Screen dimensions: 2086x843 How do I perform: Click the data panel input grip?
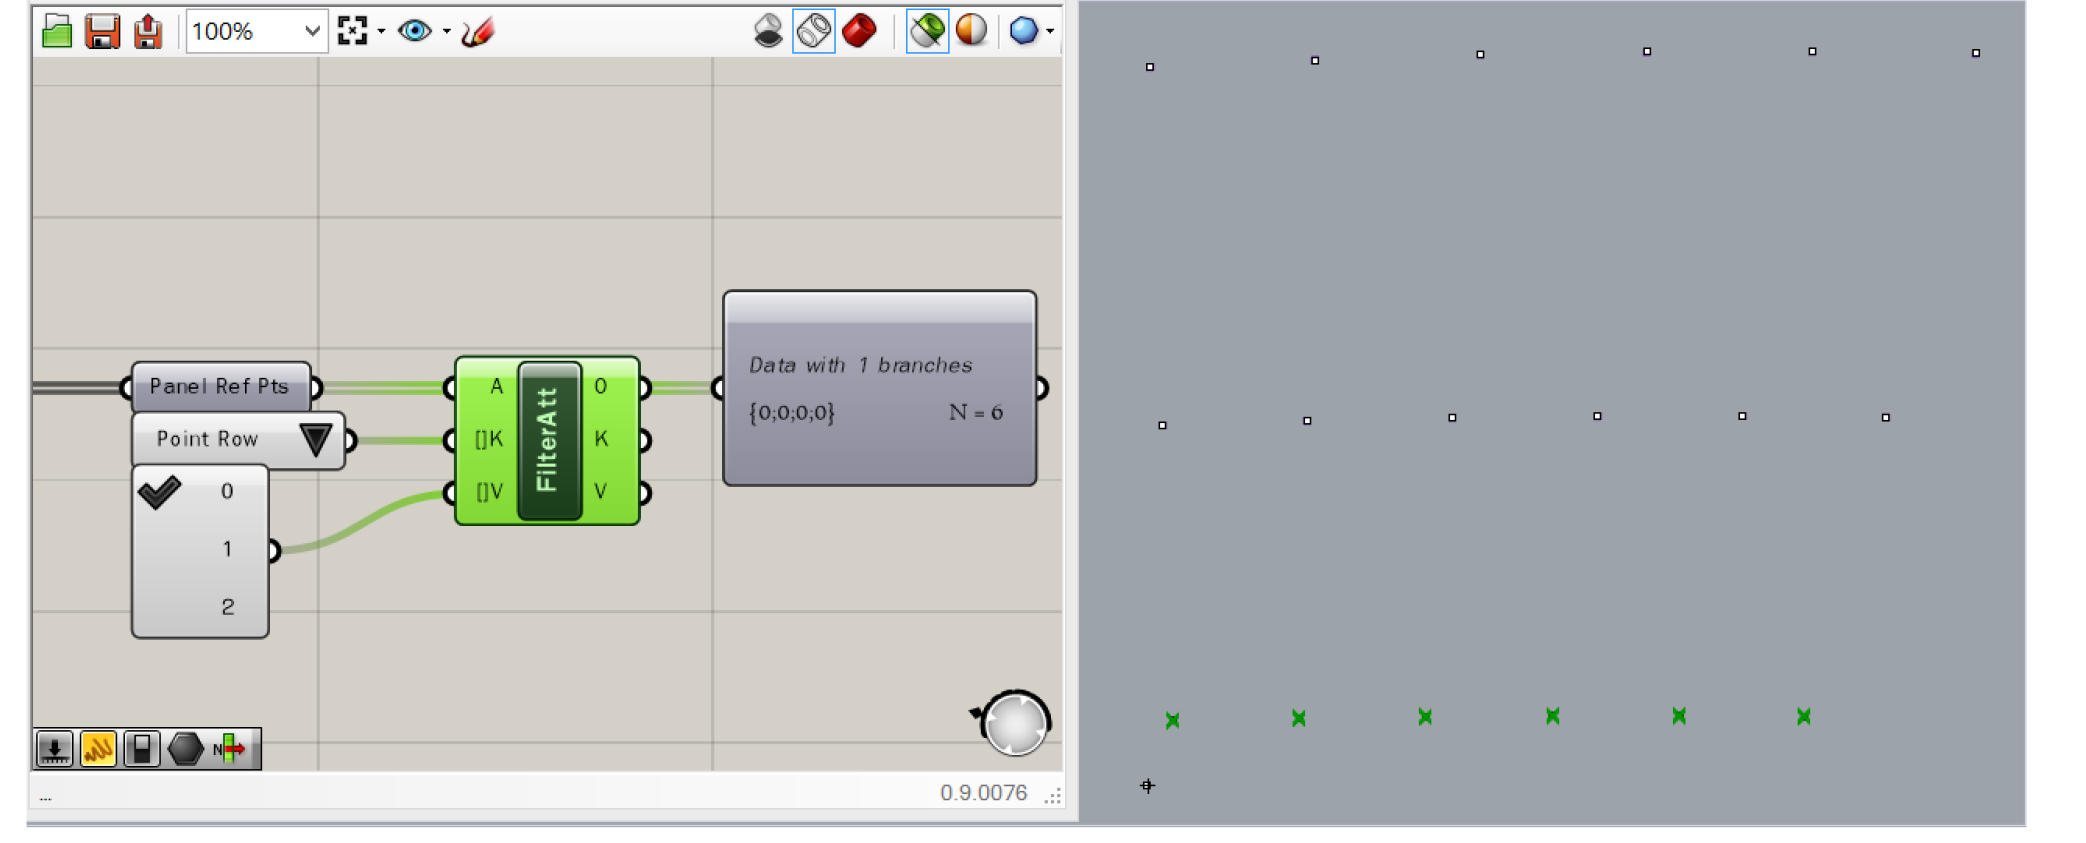pyautogui.click(x=718, y=387)
